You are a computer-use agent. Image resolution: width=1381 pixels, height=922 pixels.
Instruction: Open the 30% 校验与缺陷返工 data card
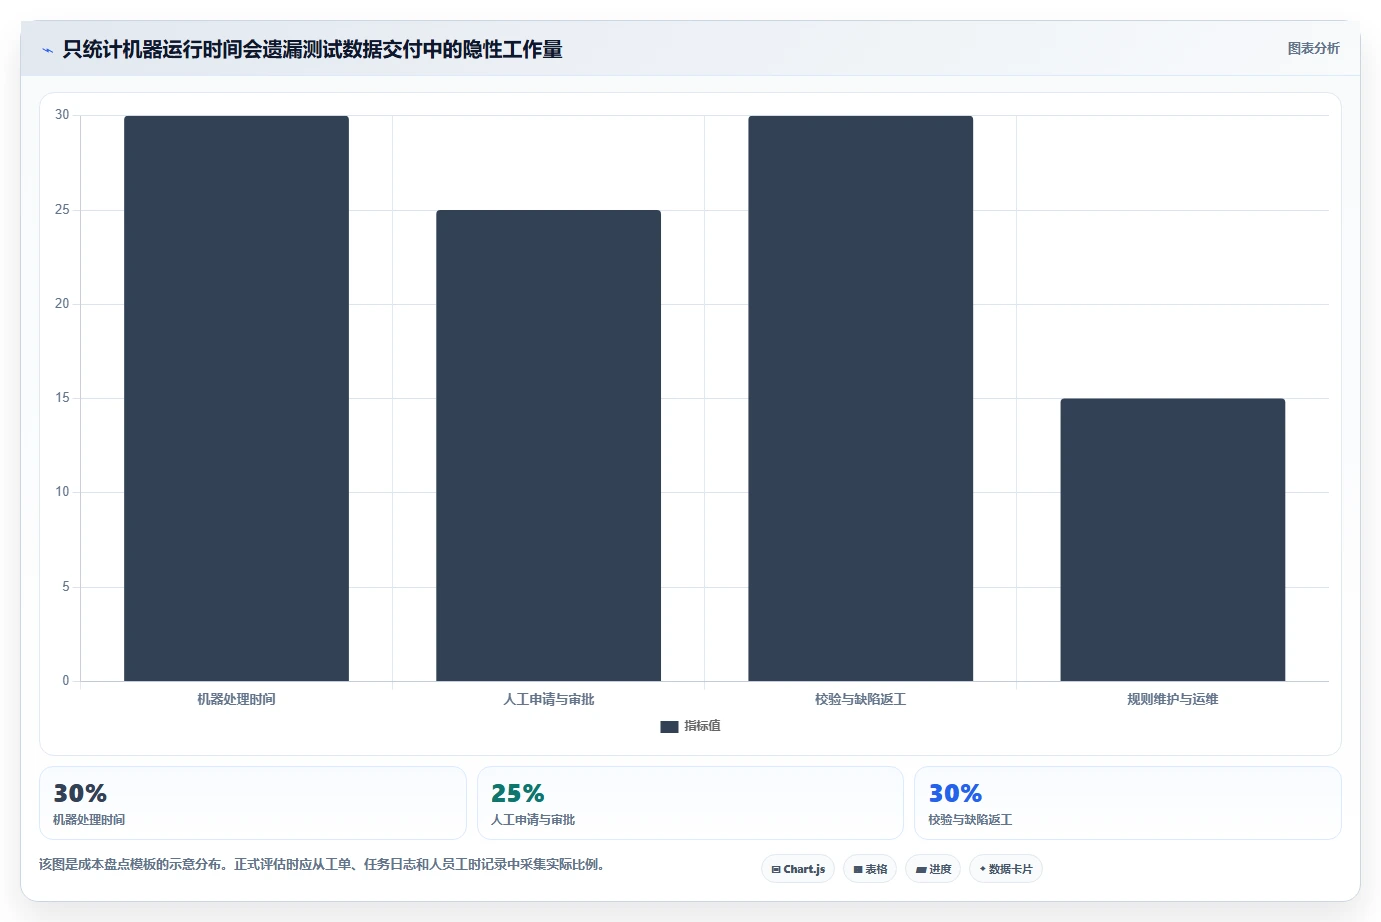click(1127, 803)
